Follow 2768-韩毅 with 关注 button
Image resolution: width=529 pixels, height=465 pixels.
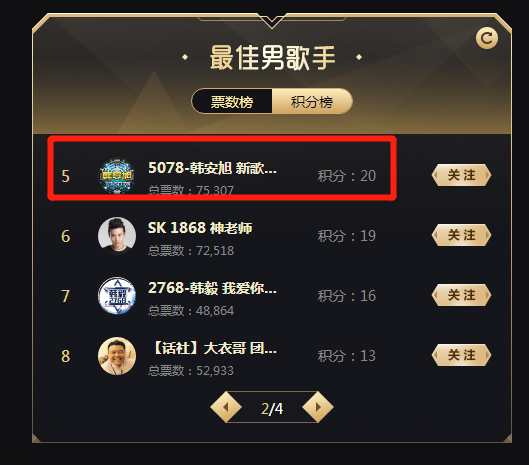[461, 295]
